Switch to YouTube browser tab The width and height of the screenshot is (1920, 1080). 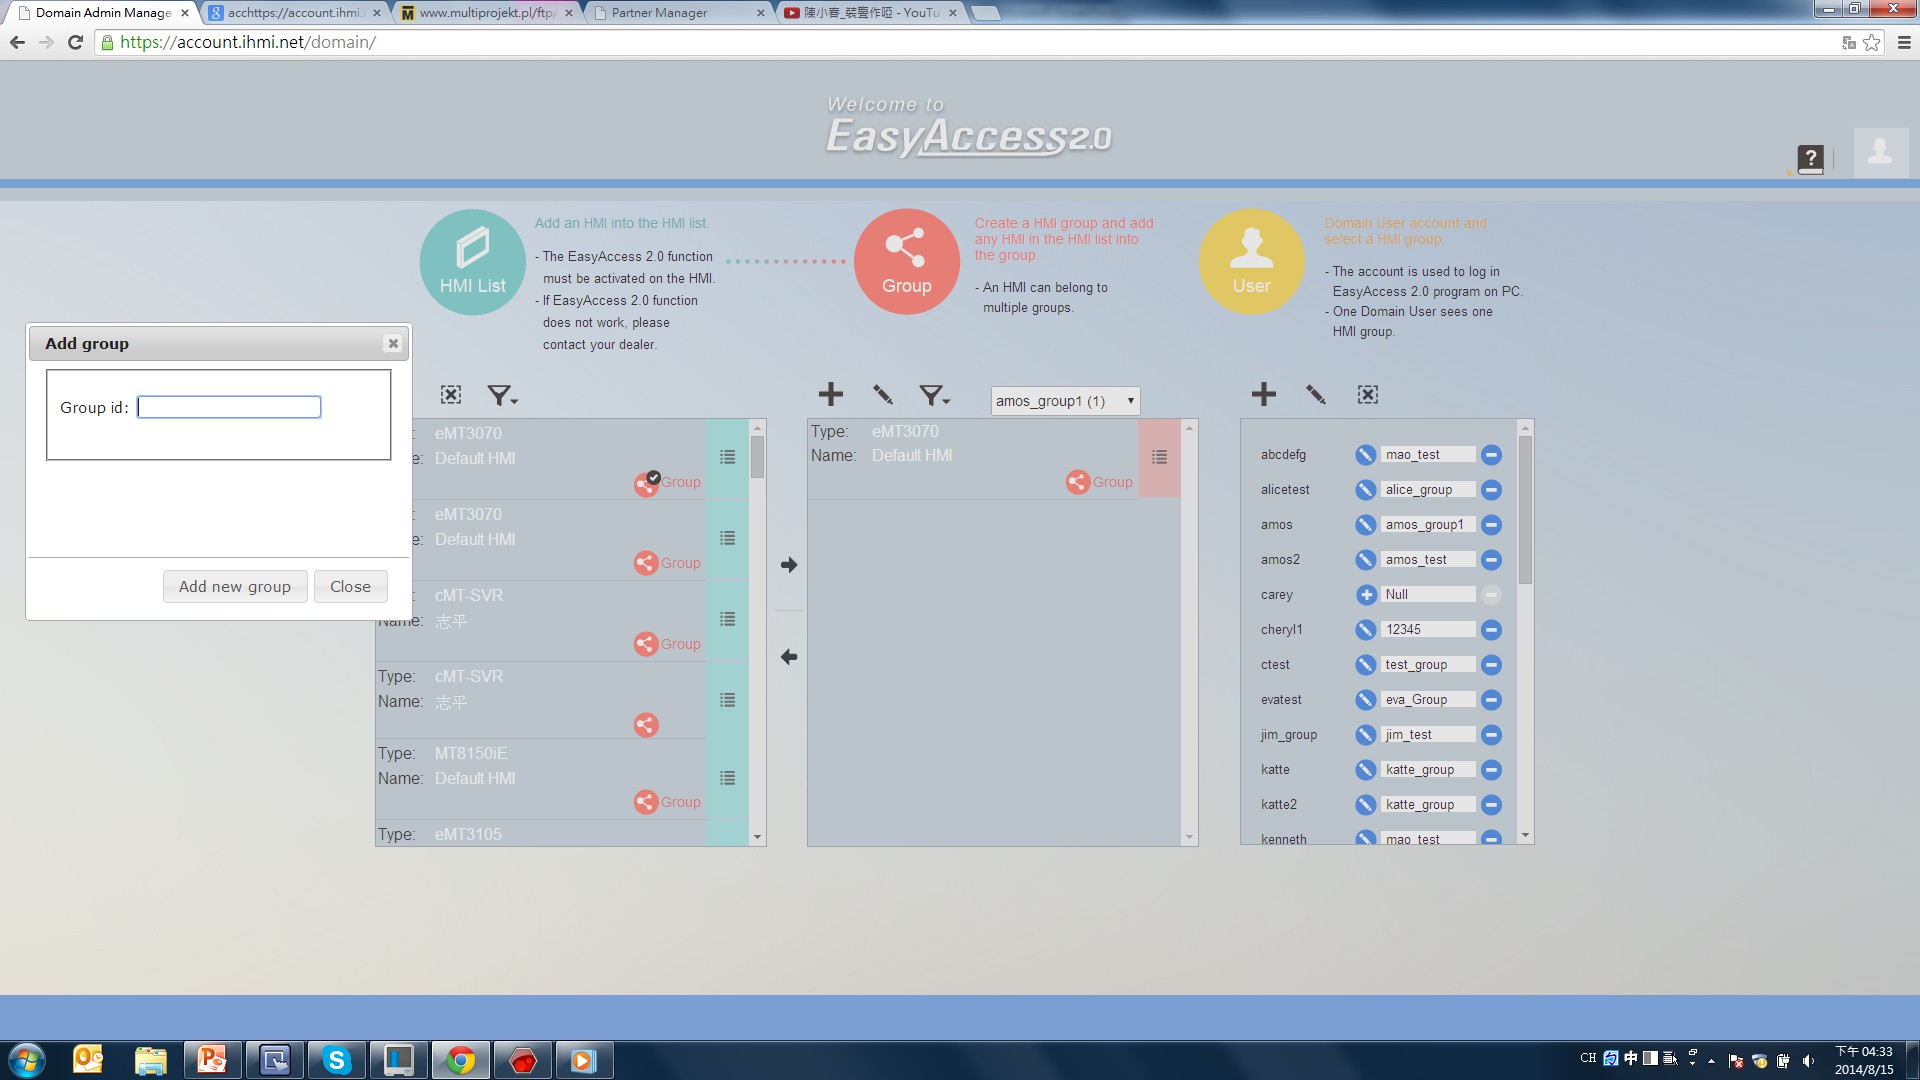870,13
